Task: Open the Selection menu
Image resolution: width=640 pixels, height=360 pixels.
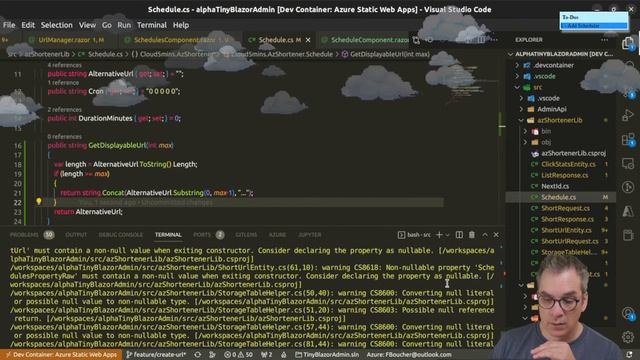Action: (56, 25)
